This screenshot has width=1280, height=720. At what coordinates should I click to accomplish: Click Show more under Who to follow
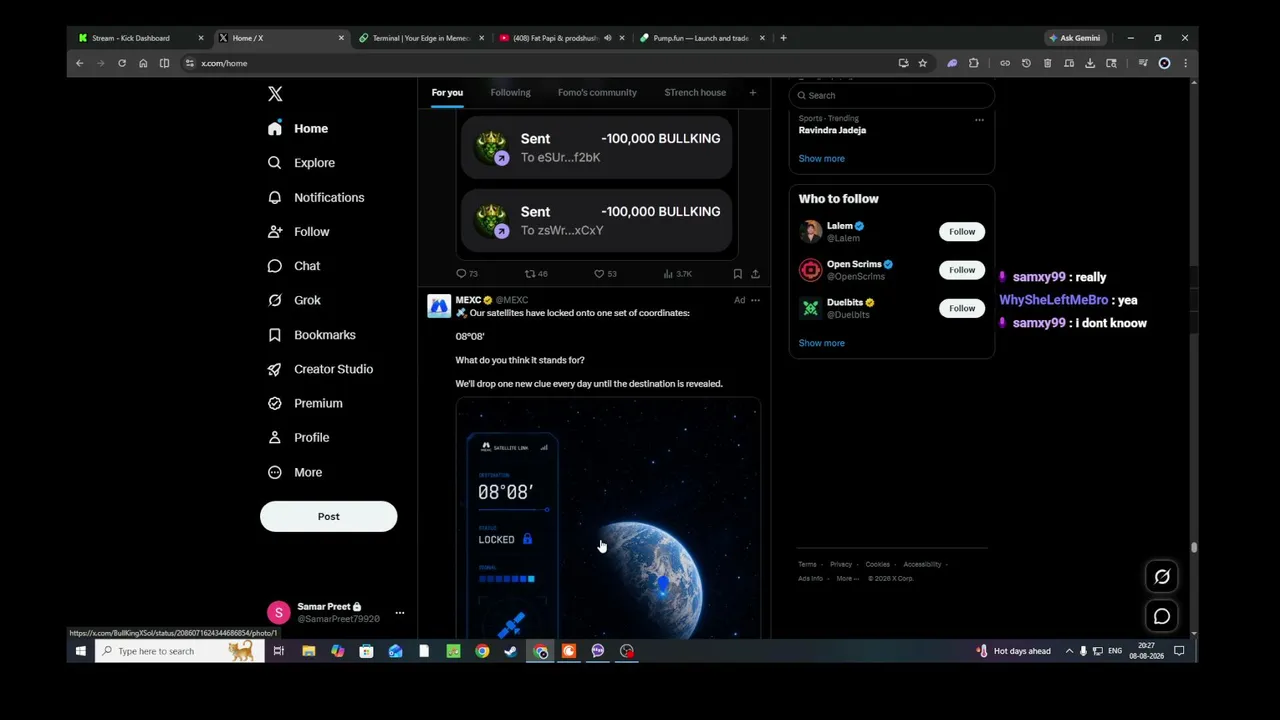coord(821,343)
